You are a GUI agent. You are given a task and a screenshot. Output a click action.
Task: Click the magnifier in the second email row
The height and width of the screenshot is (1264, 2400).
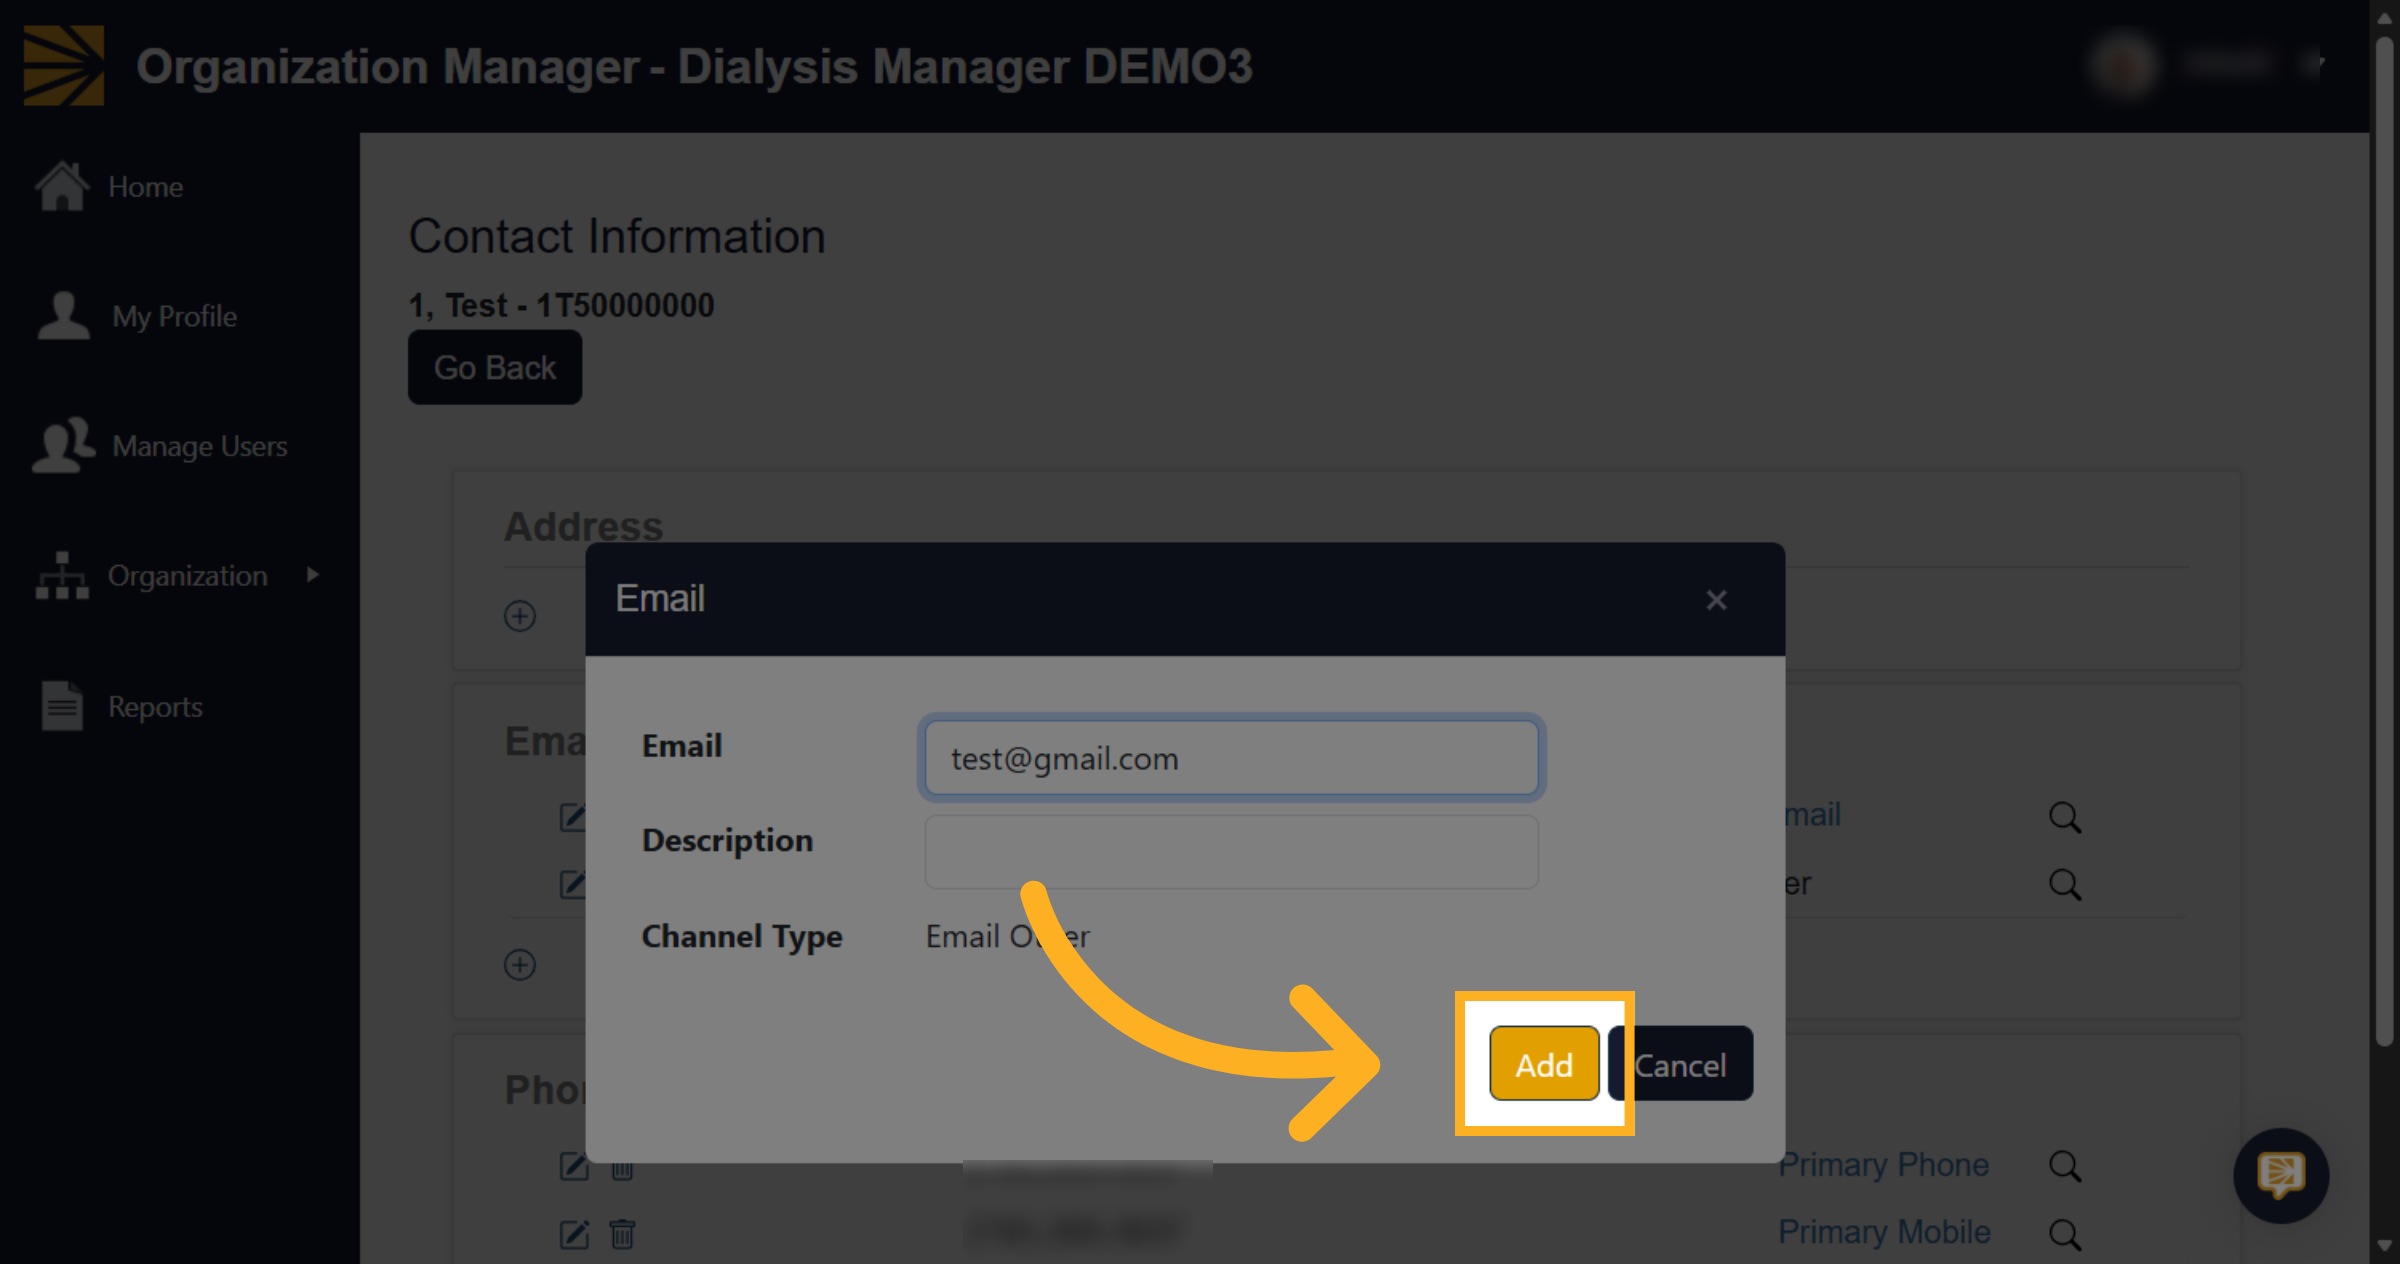point(2065,884)
